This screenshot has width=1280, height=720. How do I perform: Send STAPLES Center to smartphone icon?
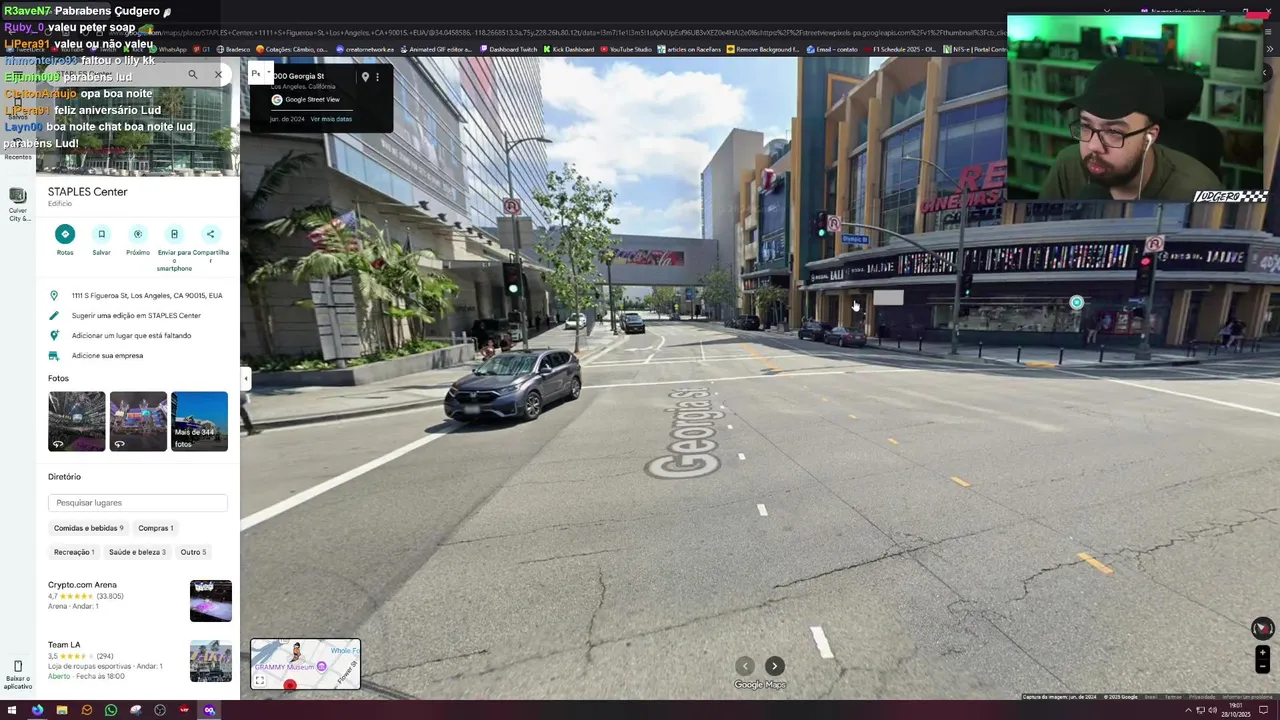(x=174, y=234)
